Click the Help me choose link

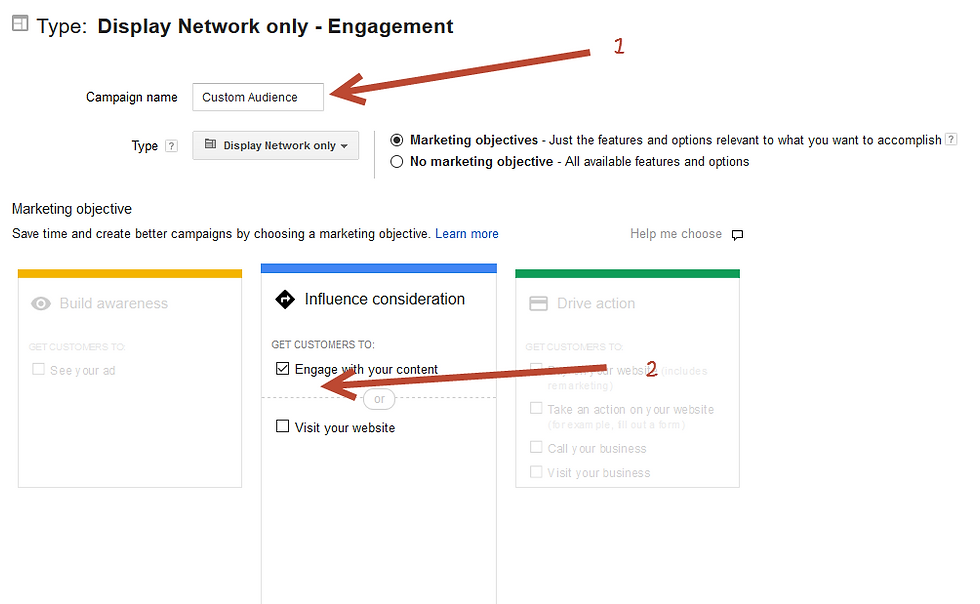(676, 234)
